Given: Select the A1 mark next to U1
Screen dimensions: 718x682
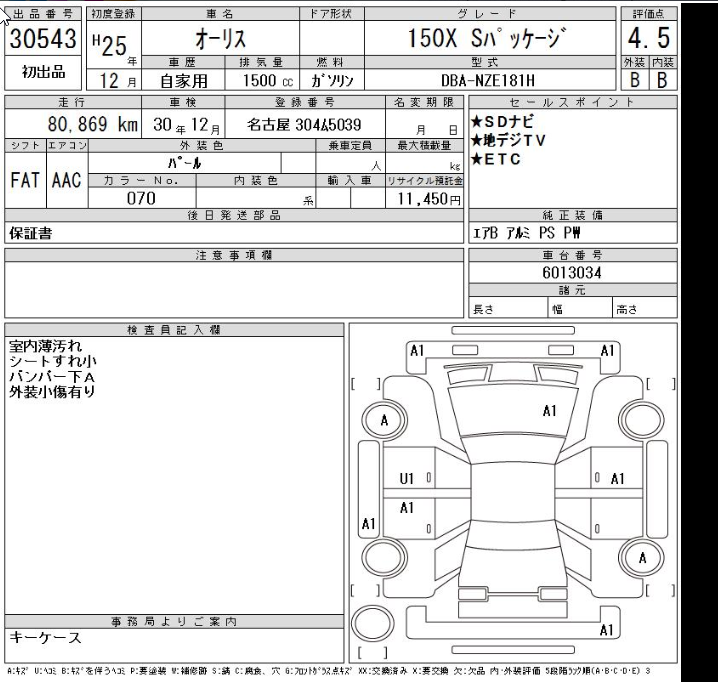Looking at the screenshot, I should [406, 507].
